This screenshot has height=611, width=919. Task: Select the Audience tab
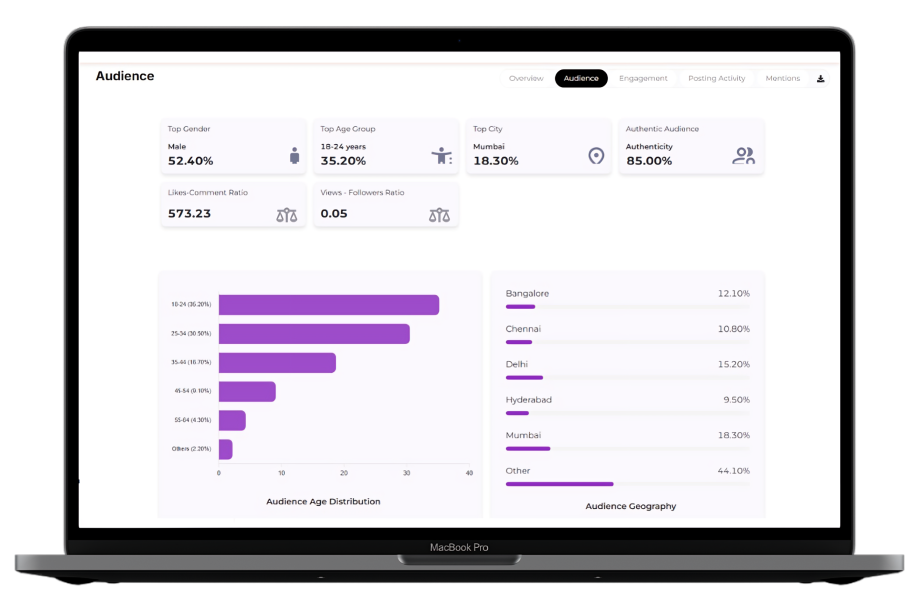click(581, 78)
